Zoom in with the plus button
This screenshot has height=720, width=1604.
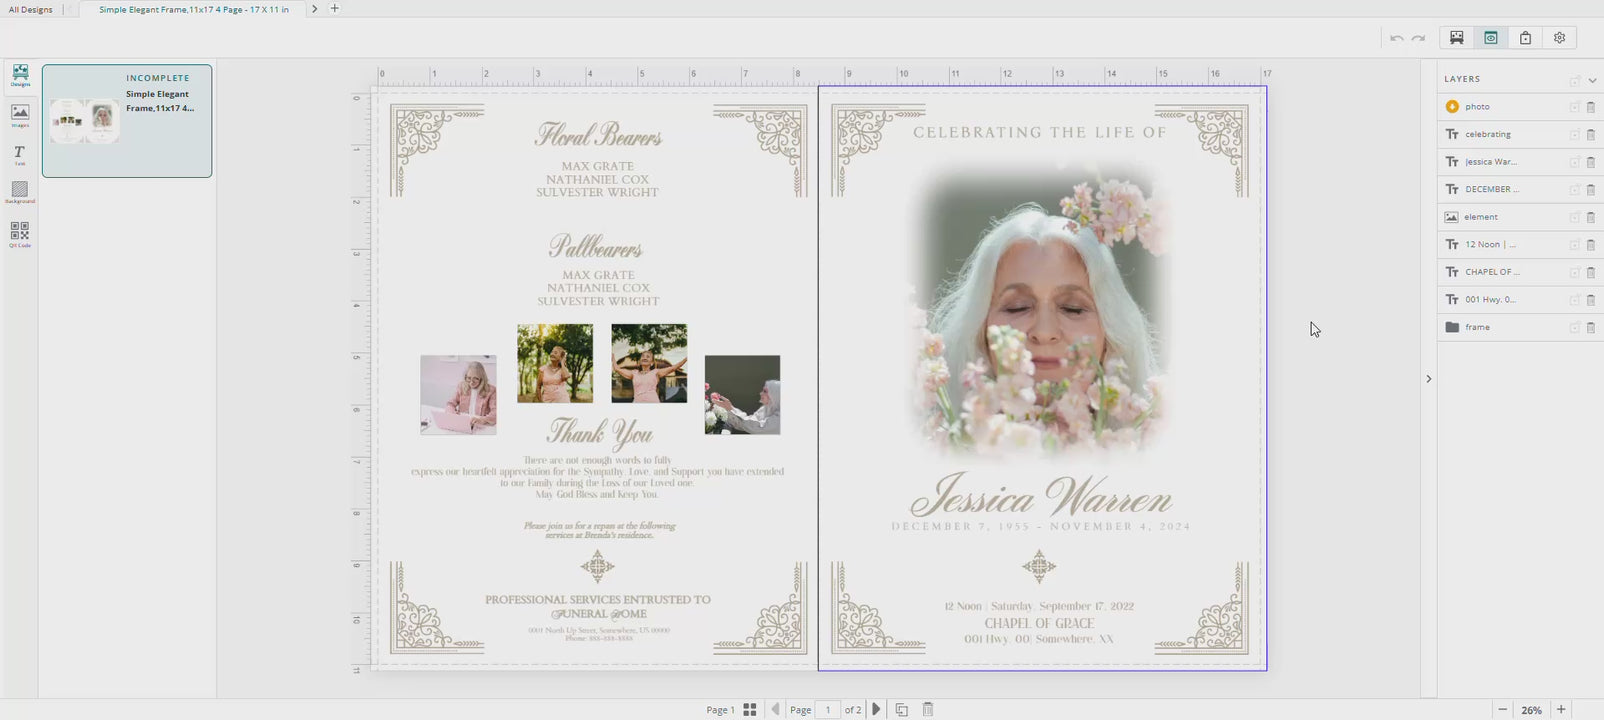(x=1561, y=709)
